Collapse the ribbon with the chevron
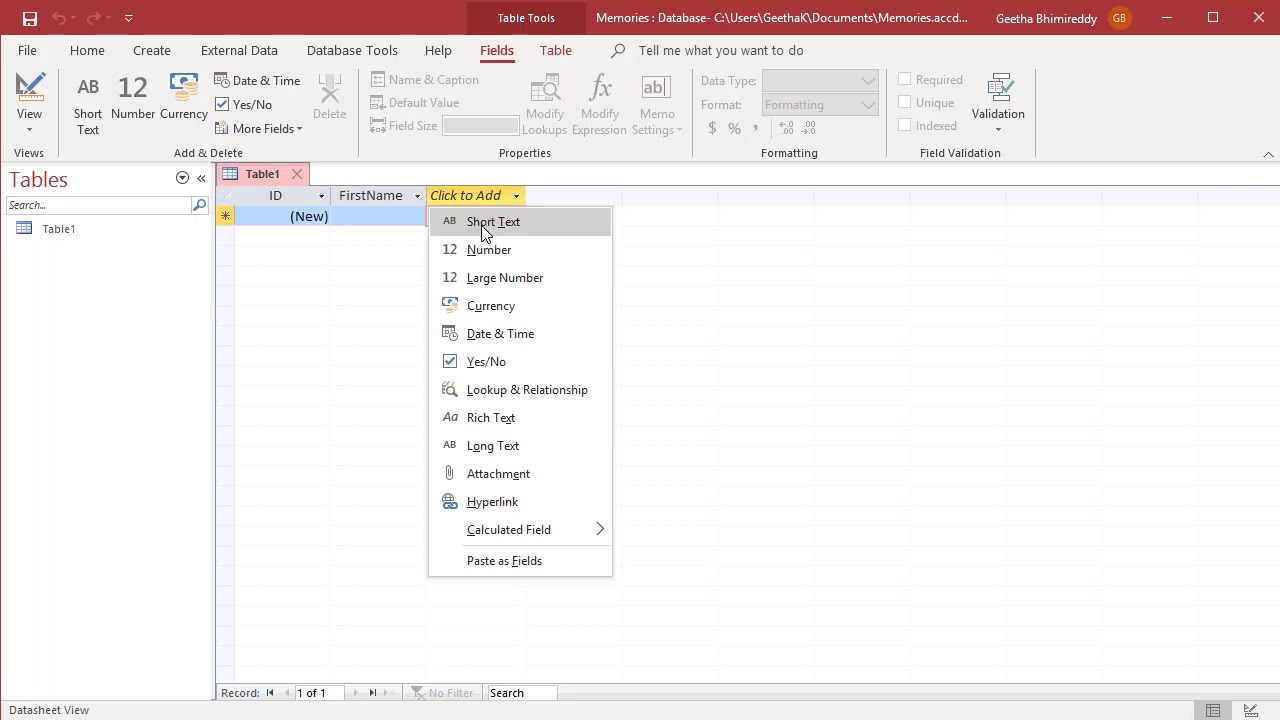 1268,154
